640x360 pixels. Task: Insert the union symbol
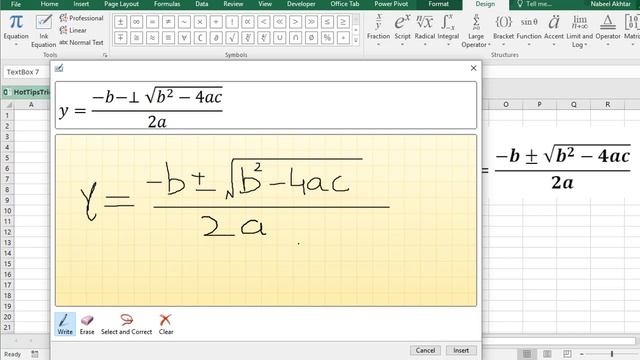click(280, 38)
